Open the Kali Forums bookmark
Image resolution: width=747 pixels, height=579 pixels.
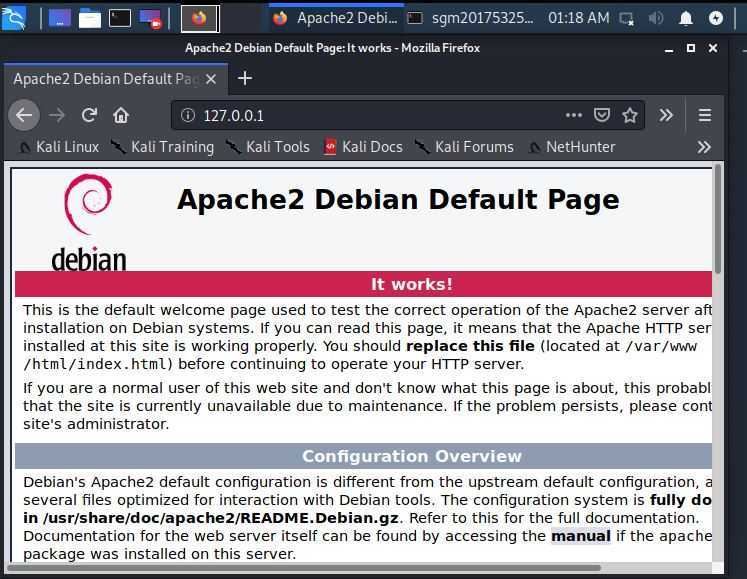pos(464,147)
